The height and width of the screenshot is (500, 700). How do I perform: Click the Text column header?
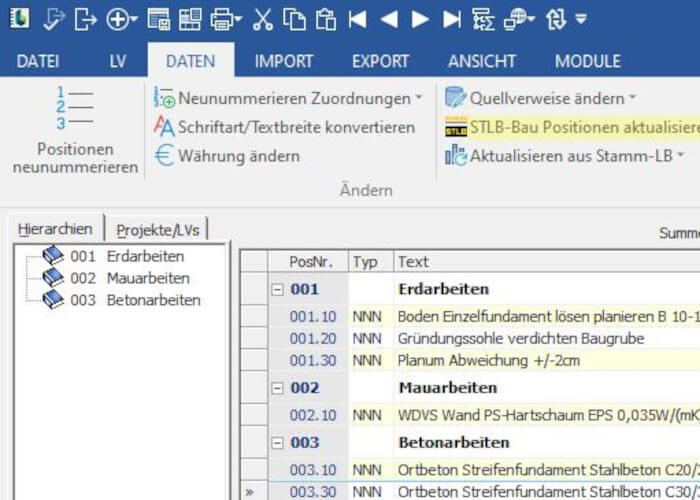click(x=547, y=262)
